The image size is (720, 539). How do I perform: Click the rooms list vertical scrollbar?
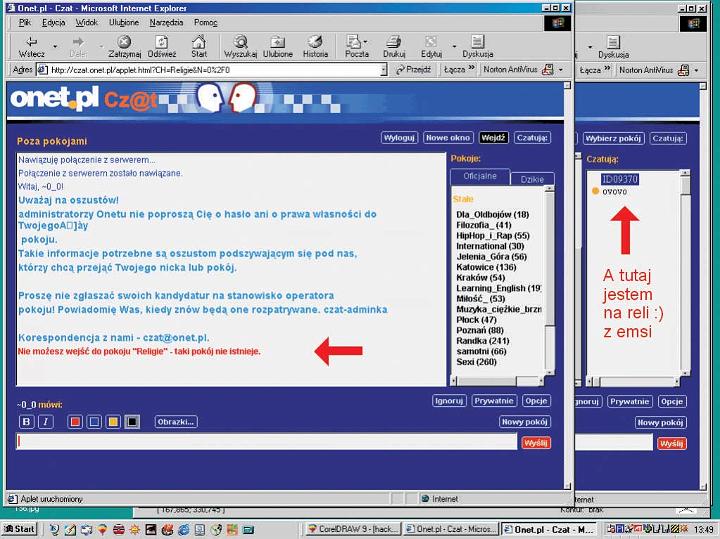tap(549, 281)
